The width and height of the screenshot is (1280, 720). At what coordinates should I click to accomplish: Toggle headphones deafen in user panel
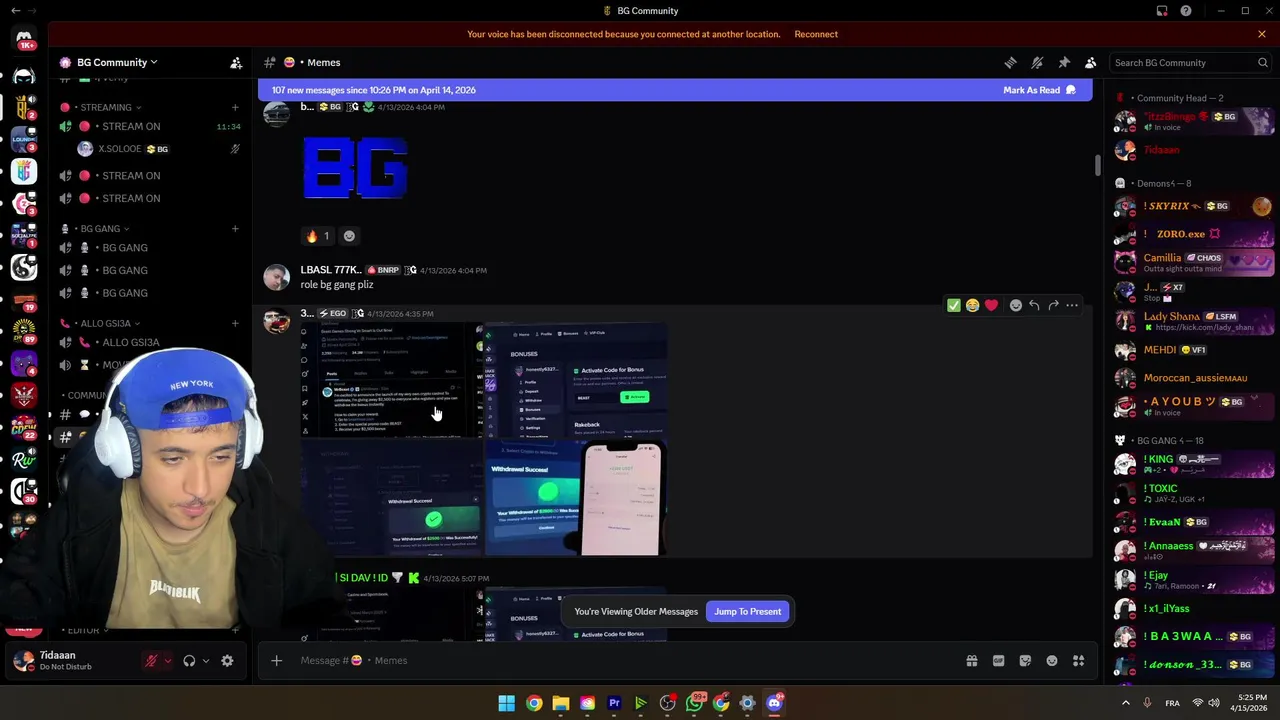[189, 660]
